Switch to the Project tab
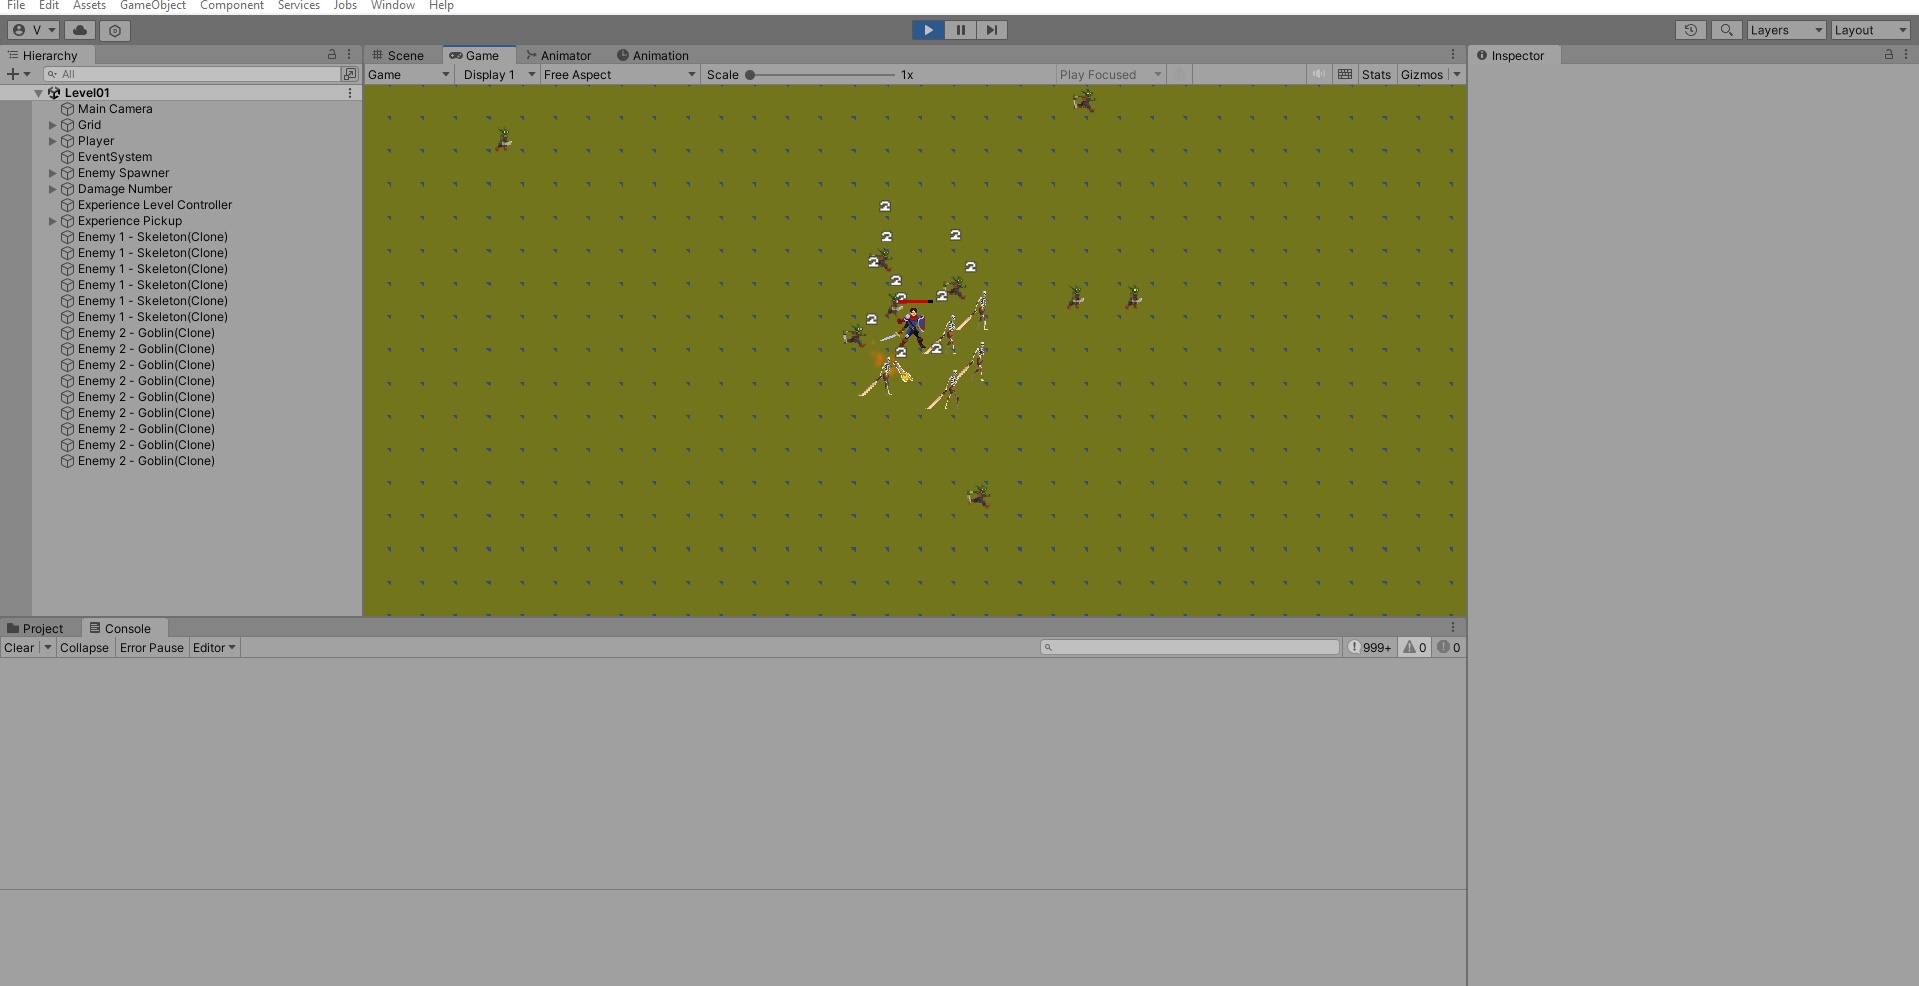This screenshot has height=986, width=1919. pyautogui.click(x=35, y=628)
